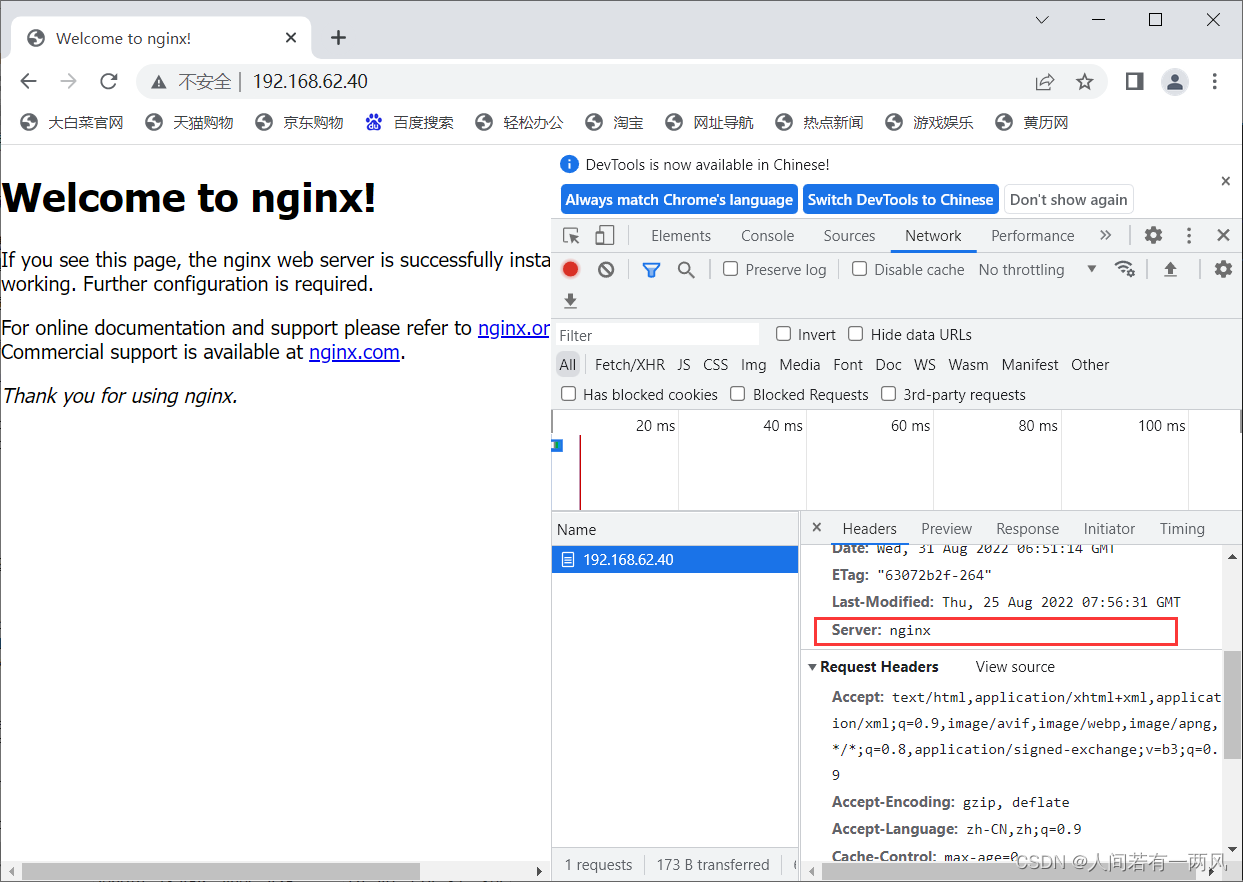This screenshot has height=882, width=1243.
Task: Click Don't show again
Action: tap(1068, 200)
